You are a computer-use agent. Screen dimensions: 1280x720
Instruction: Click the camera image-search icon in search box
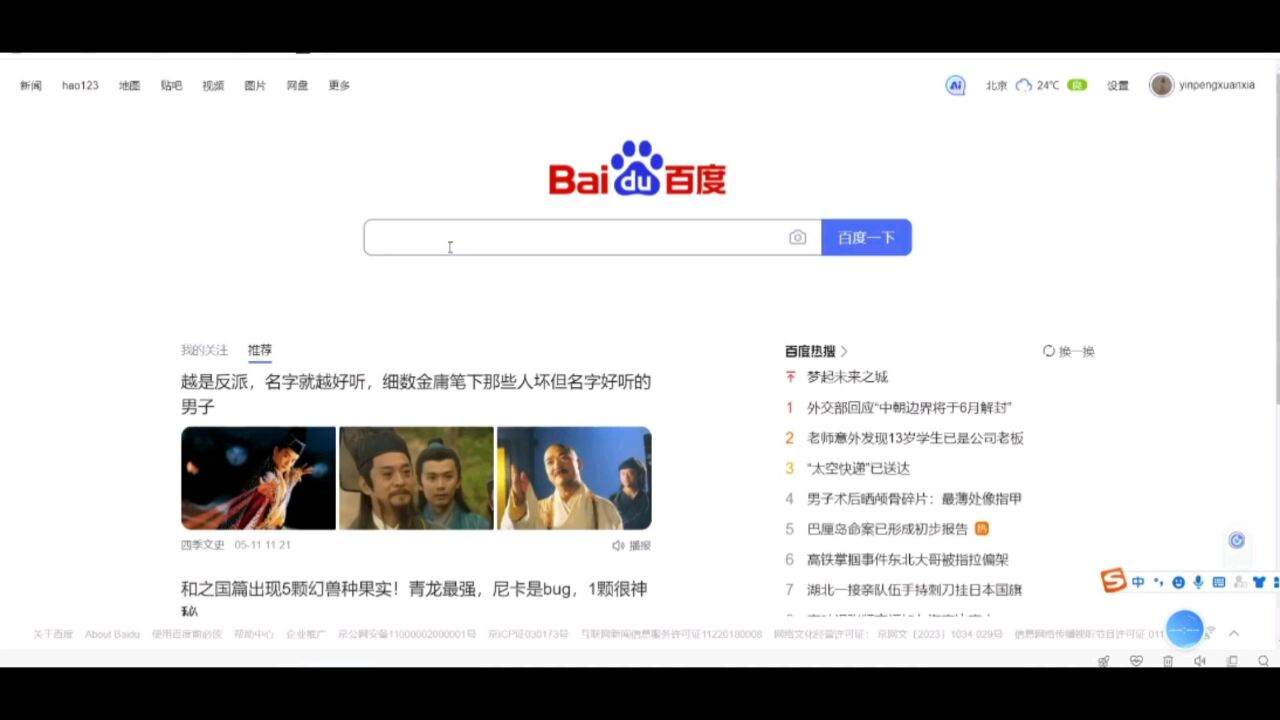797,237
